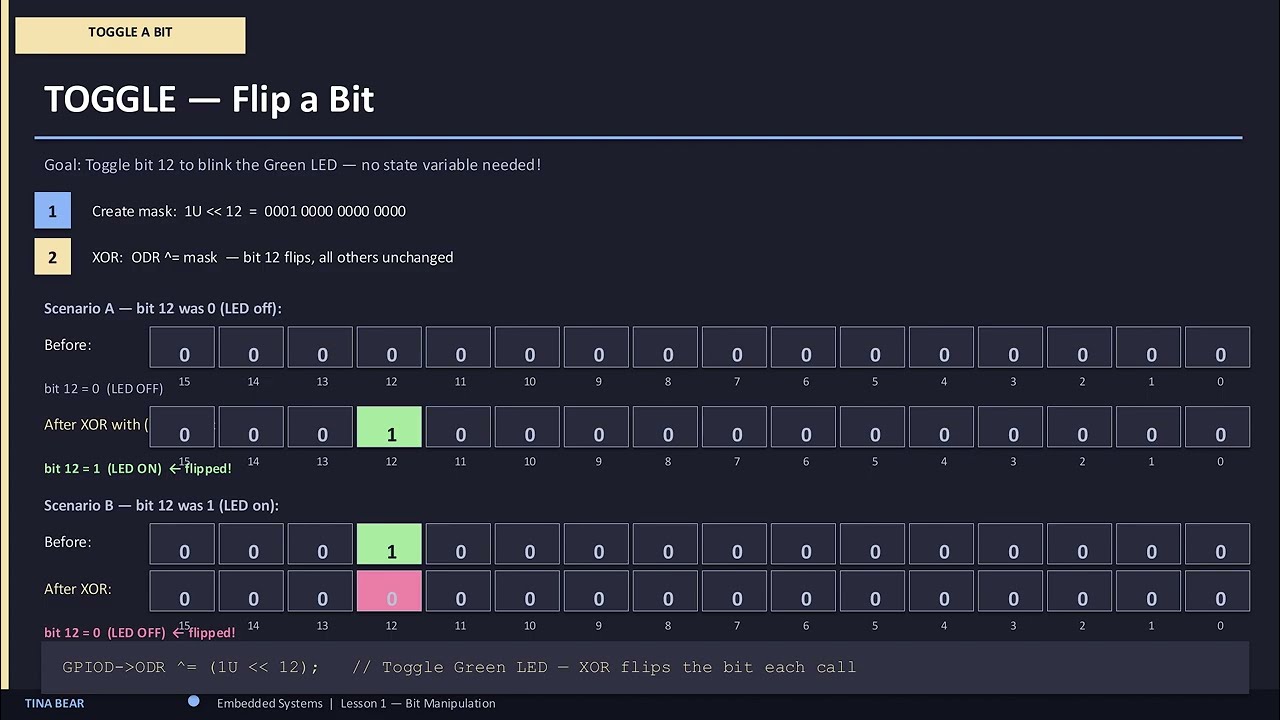Viewport: 1280px width, 720px height.
Task: Click the GPIOD->ODR code line box
Action: (646, 667)
